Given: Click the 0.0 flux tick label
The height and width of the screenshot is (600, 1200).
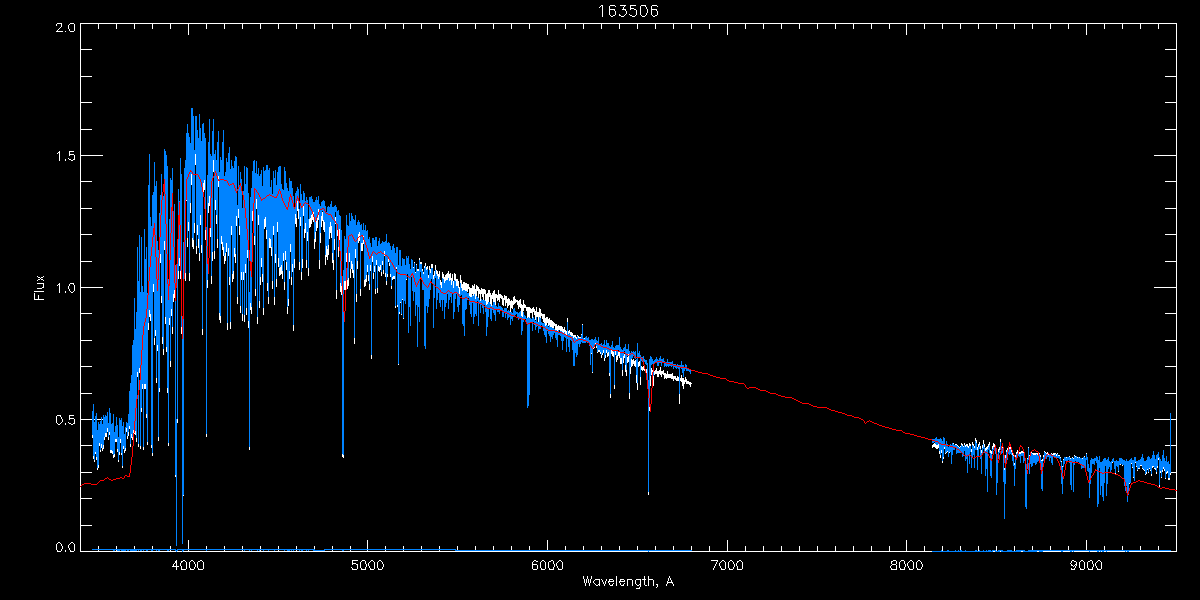Looking at the screenshot, I should point(65,548).
